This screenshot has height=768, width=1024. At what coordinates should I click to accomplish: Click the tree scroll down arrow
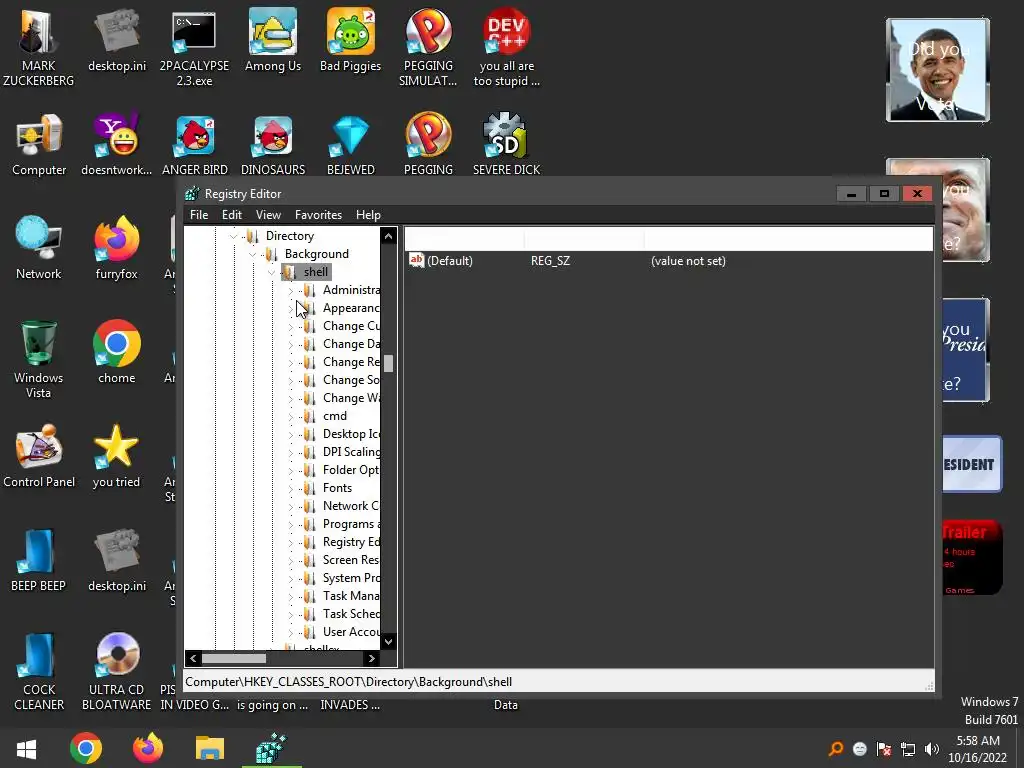[x=389, y=641]
